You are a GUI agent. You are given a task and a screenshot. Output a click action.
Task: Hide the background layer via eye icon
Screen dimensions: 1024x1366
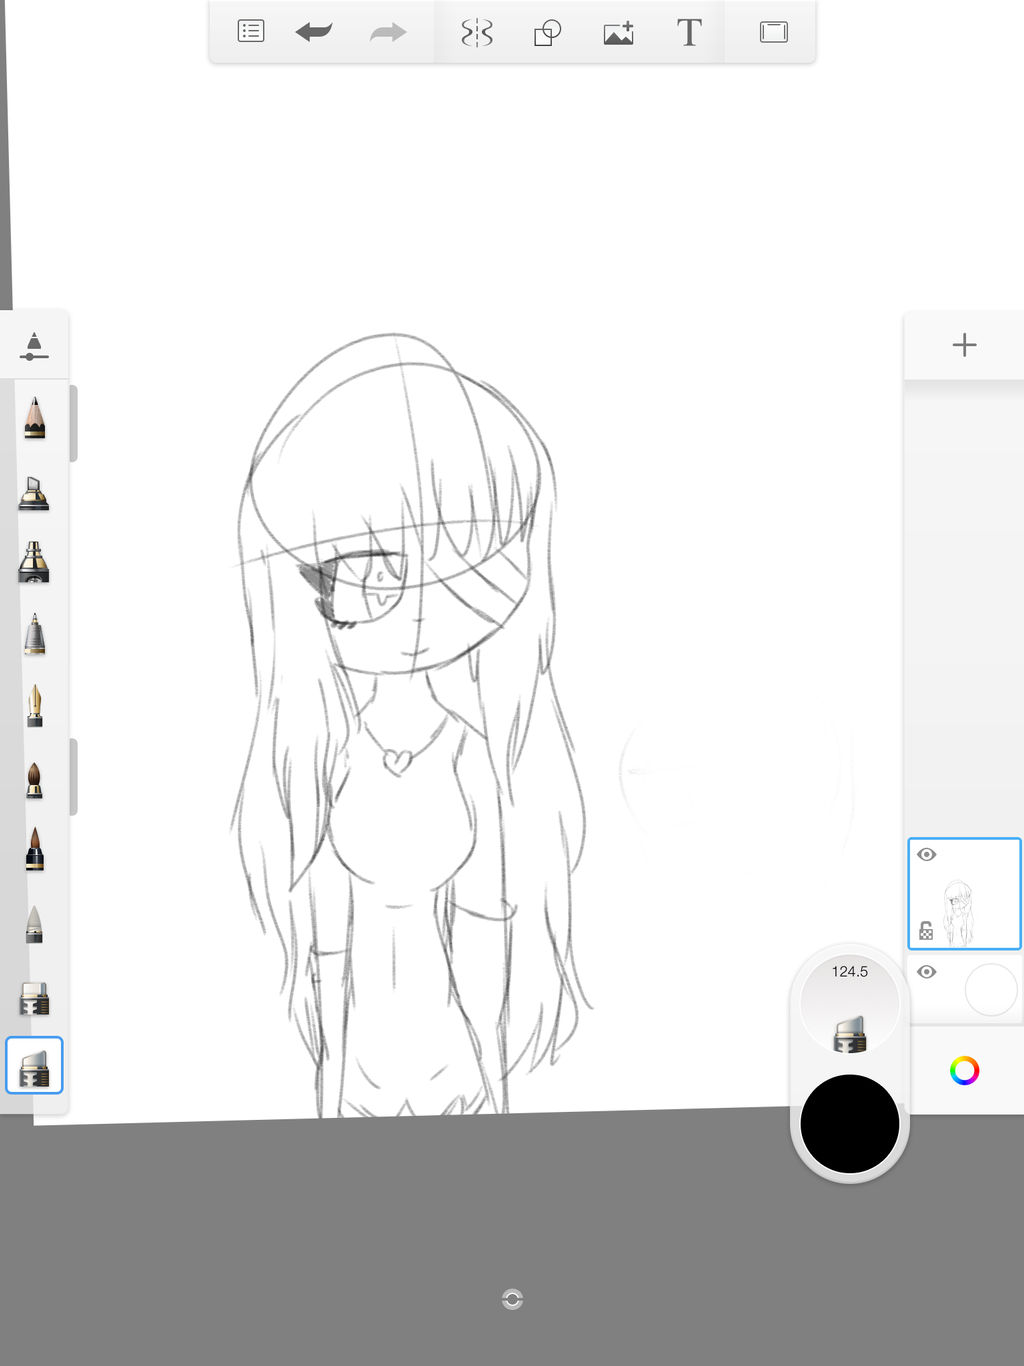point(927,972)
